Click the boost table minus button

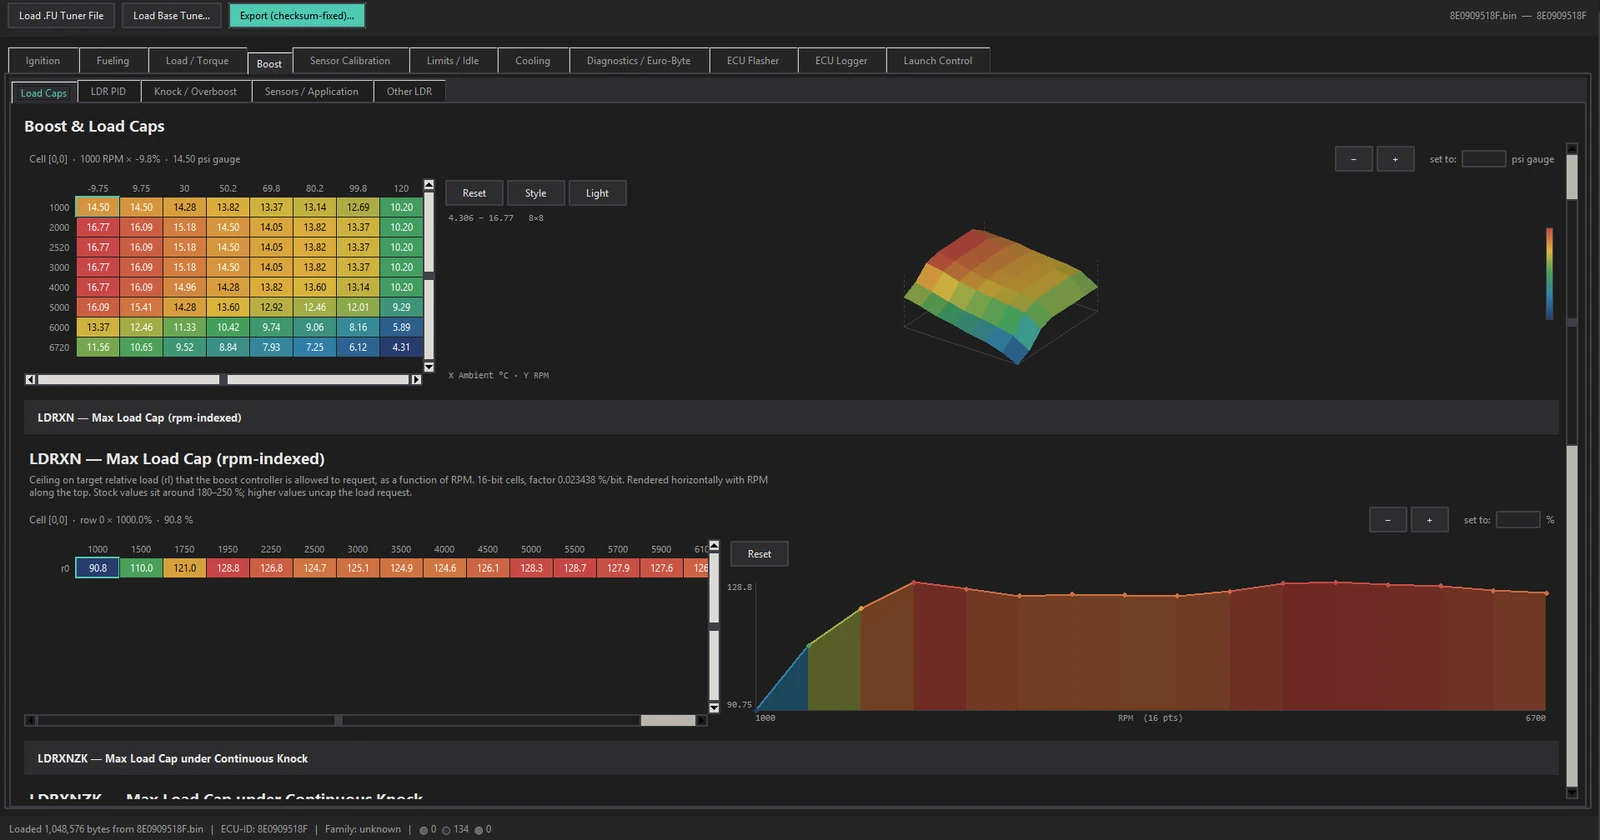(x=1354, y=159)
